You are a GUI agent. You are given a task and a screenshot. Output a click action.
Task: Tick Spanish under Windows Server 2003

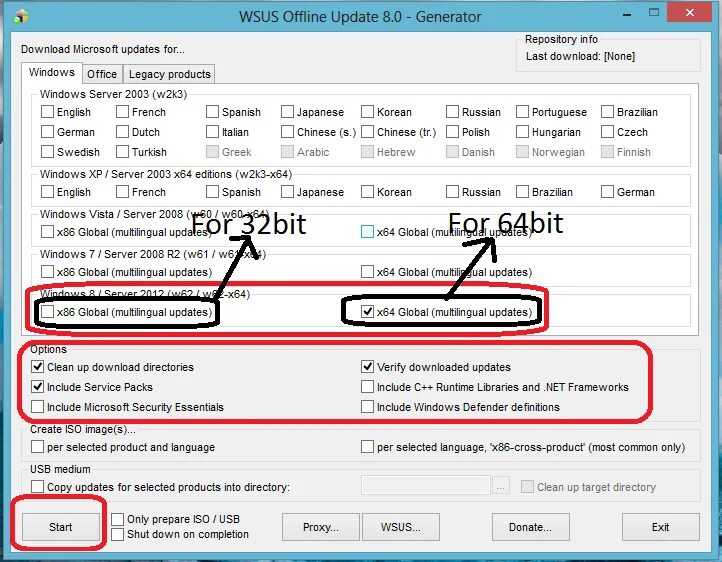pos(212,112)
